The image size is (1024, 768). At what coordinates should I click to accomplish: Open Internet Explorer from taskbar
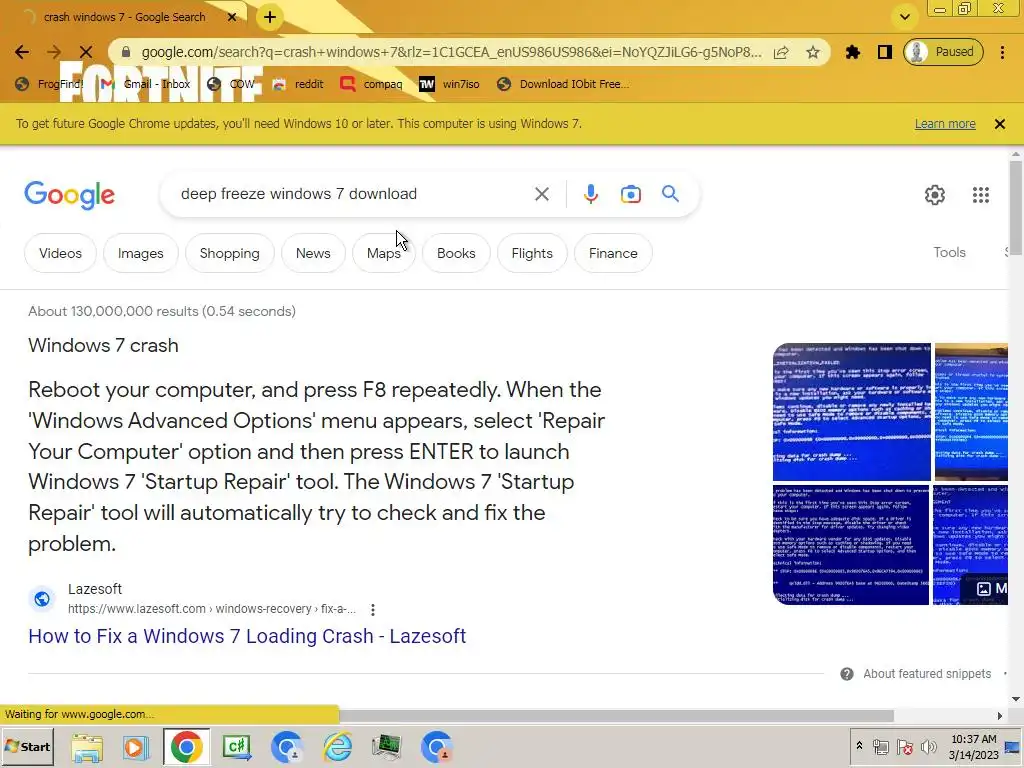pos(338,747)
